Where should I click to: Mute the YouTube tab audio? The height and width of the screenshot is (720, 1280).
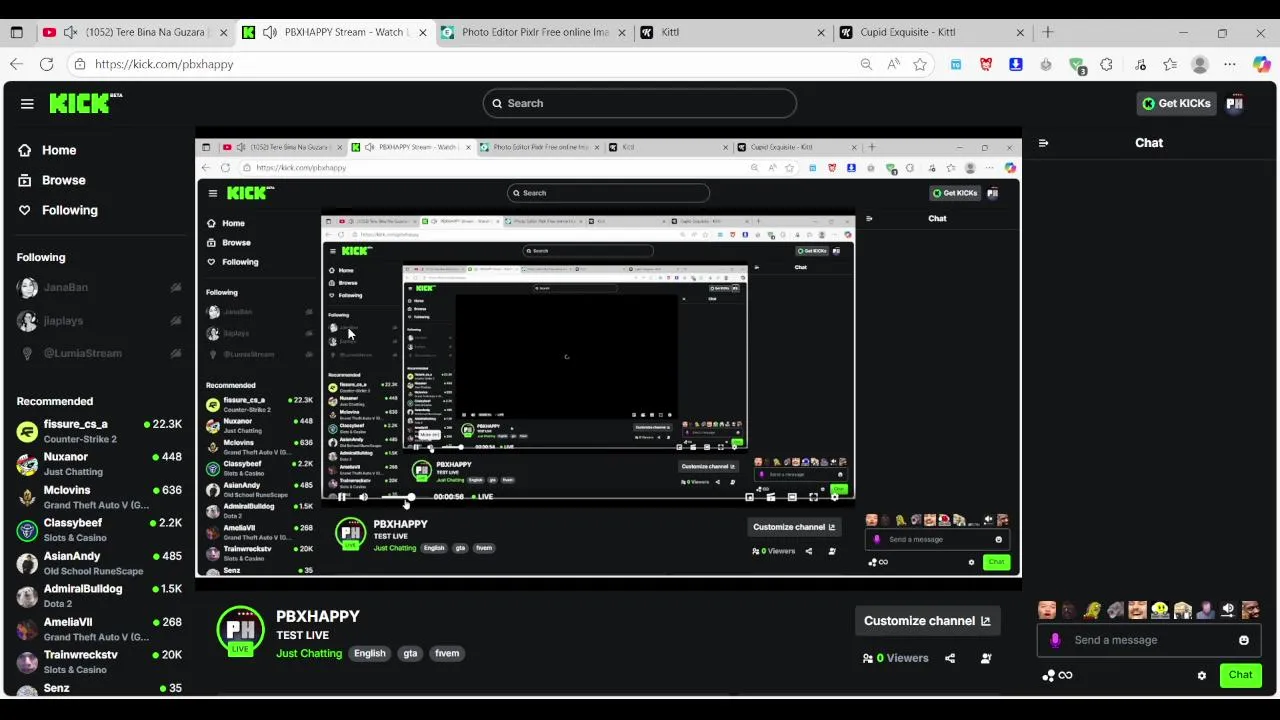[70, 32]
